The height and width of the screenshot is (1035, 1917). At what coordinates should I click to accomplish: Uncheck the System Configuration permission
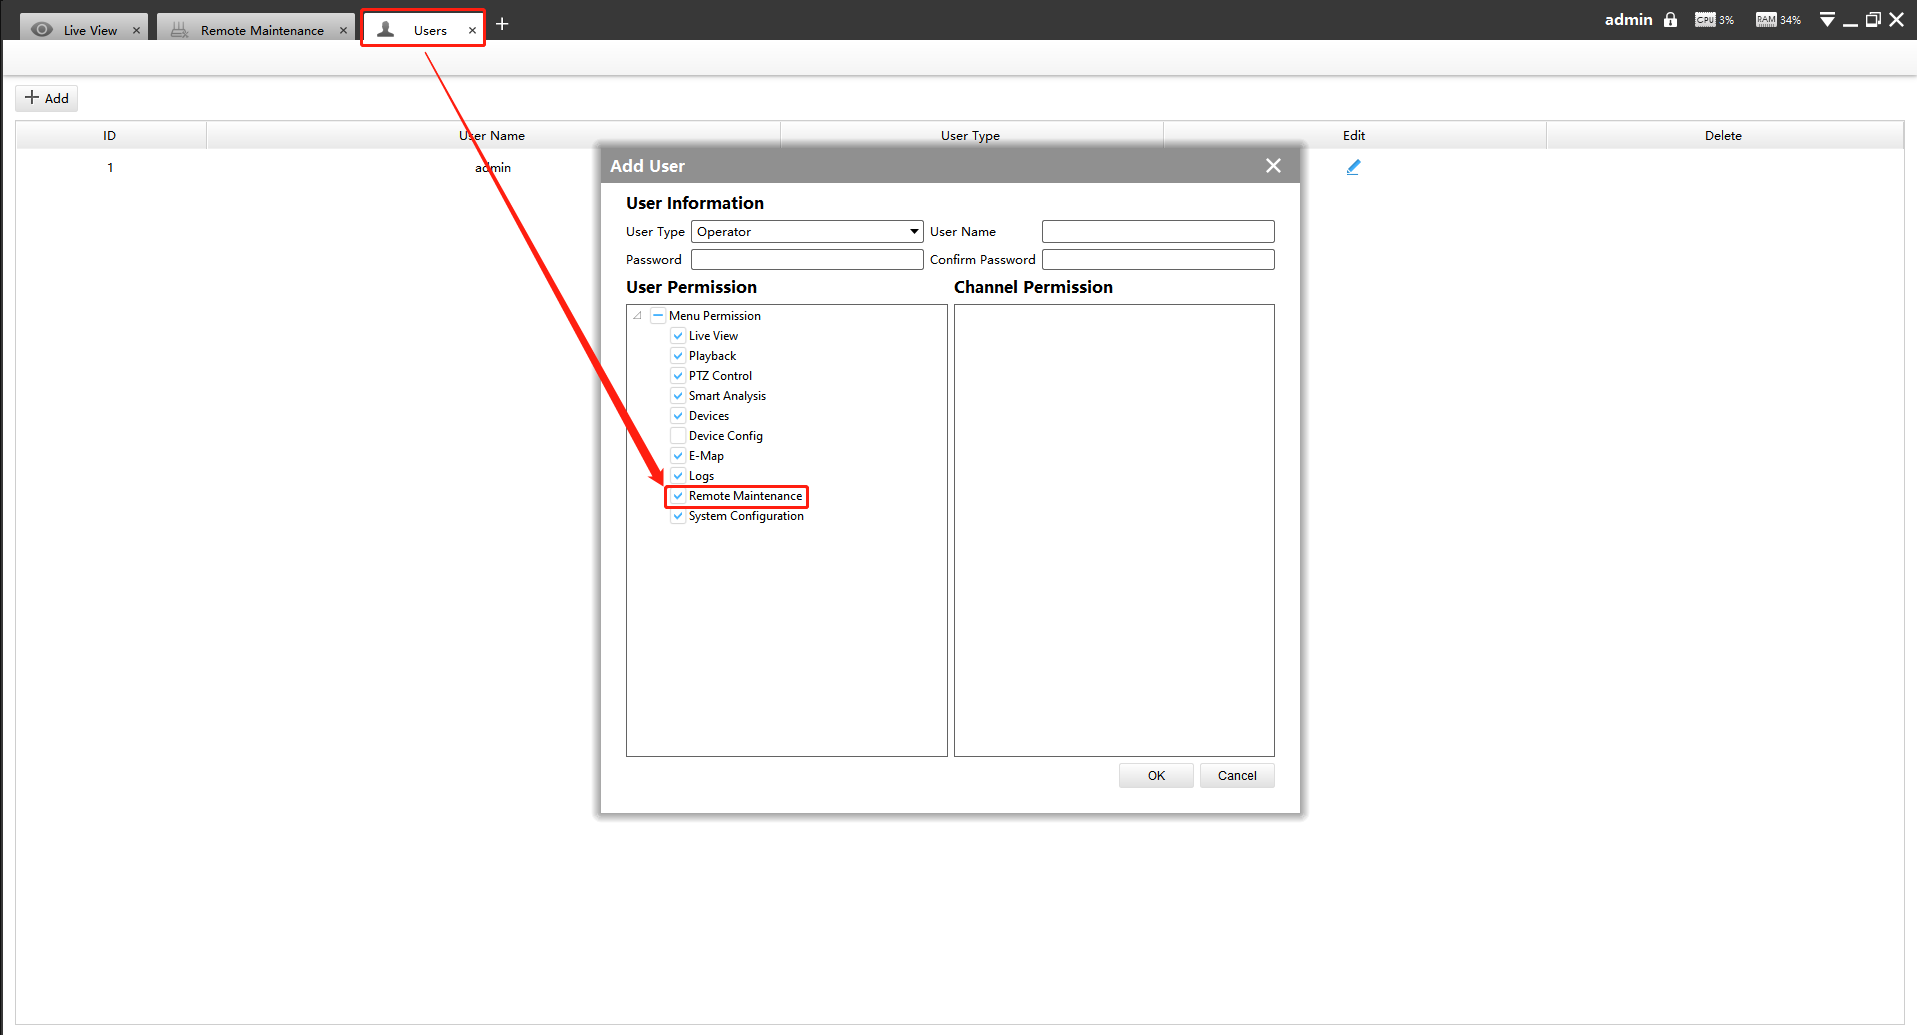678,516
